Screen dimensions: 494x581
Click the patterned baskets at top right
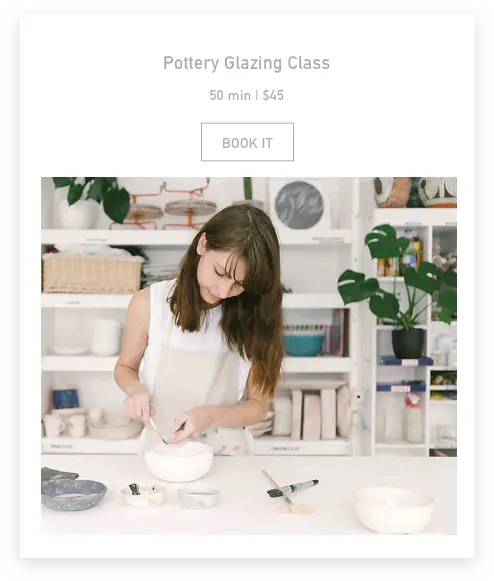[x=415, y=192]
